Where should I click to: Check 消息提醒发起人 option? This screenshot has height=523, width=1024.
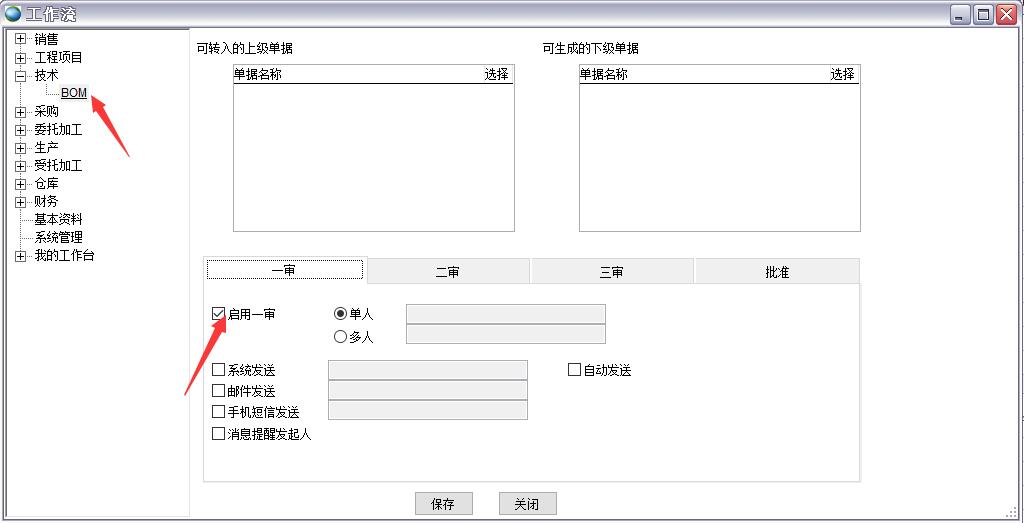click(x=219, y=434)
